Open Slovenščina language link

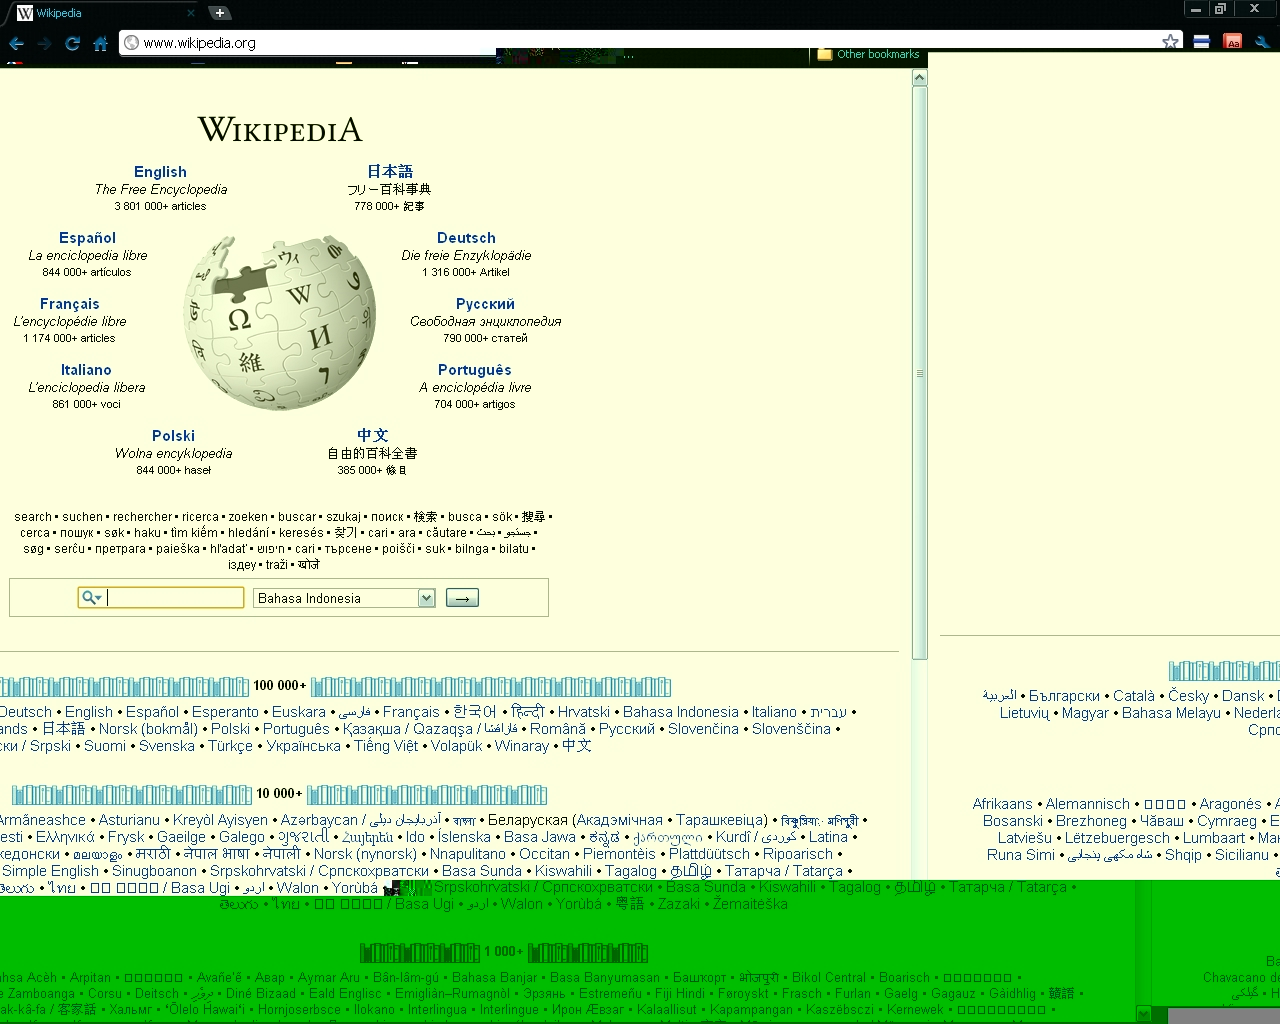pos(791,729)
